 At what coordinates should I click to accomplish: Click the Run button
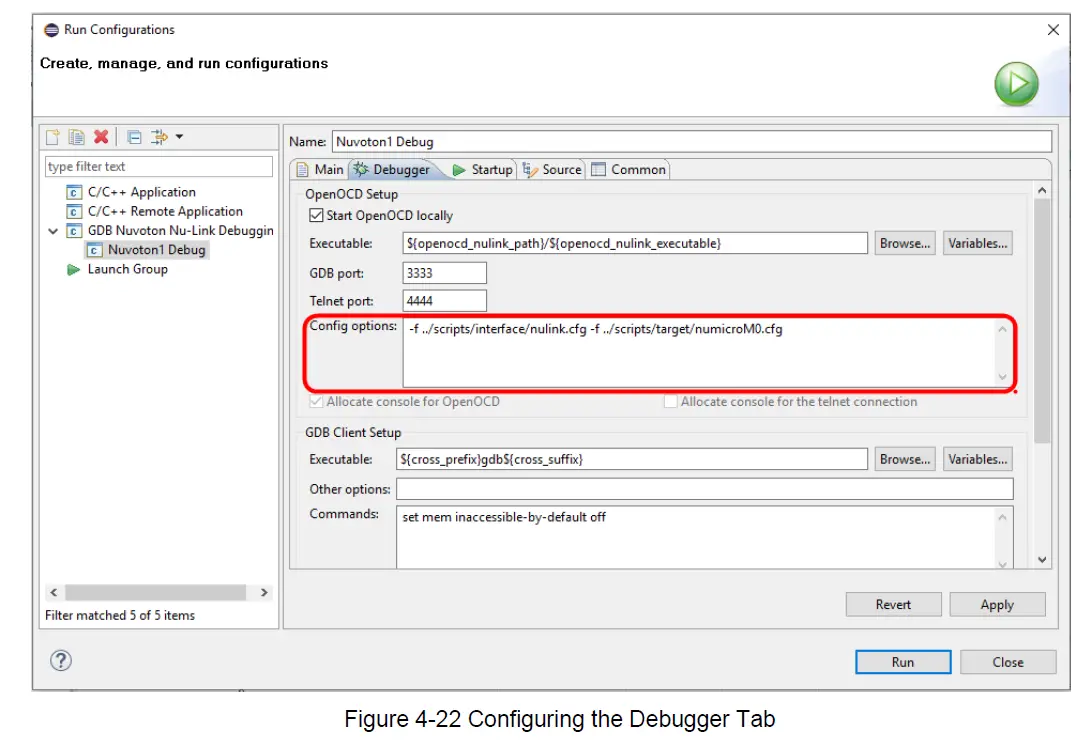click(903, 662)
